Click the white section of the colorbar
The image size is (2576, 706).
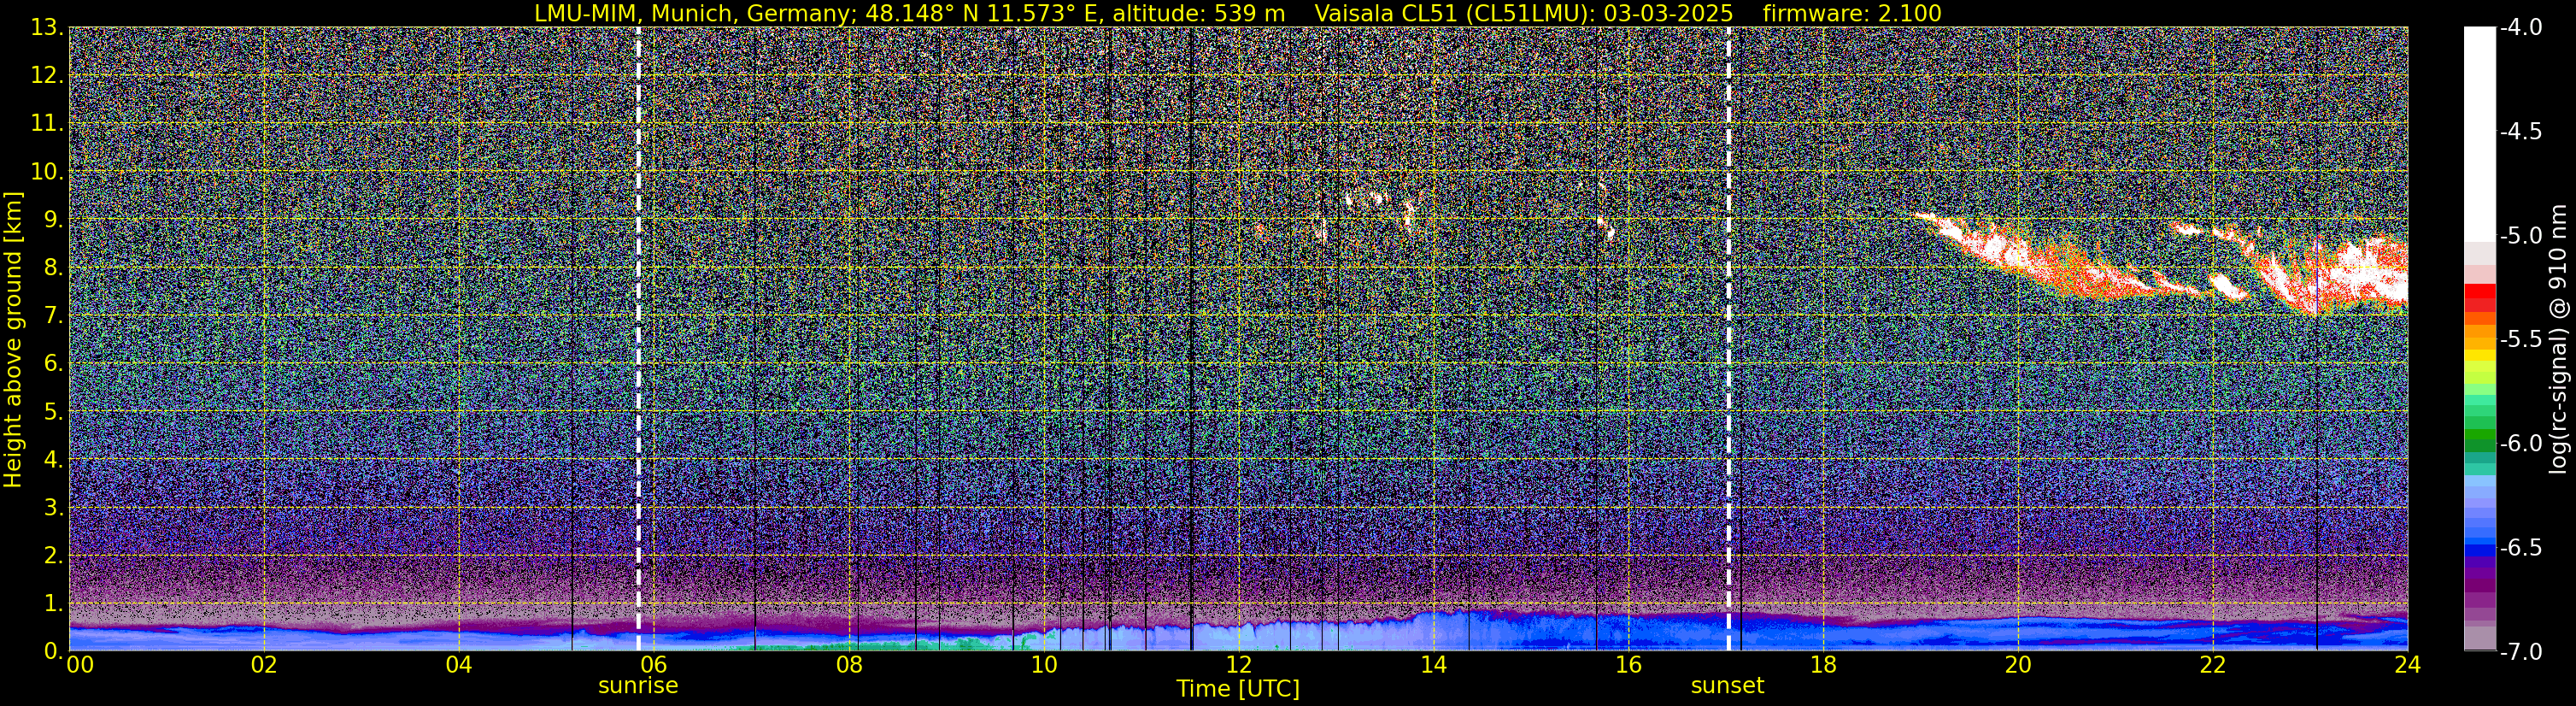pos(2479,133)
